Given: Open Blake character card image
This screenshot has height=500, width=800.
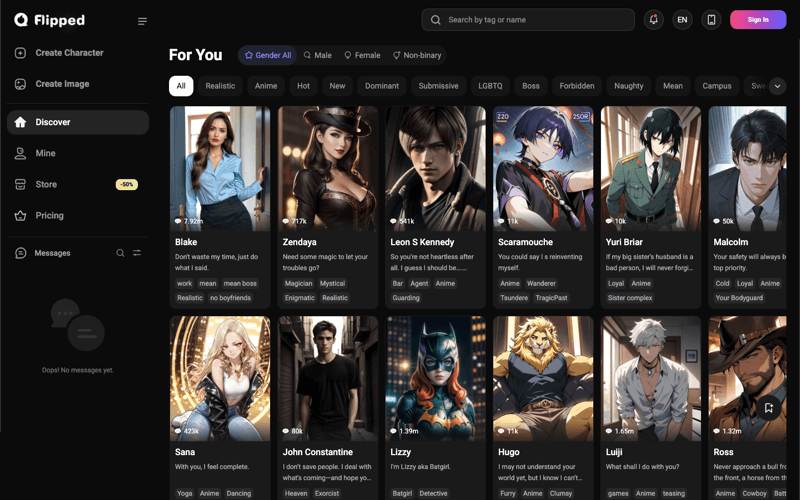Looking at the screenshot, I should (x=220, y=168).
